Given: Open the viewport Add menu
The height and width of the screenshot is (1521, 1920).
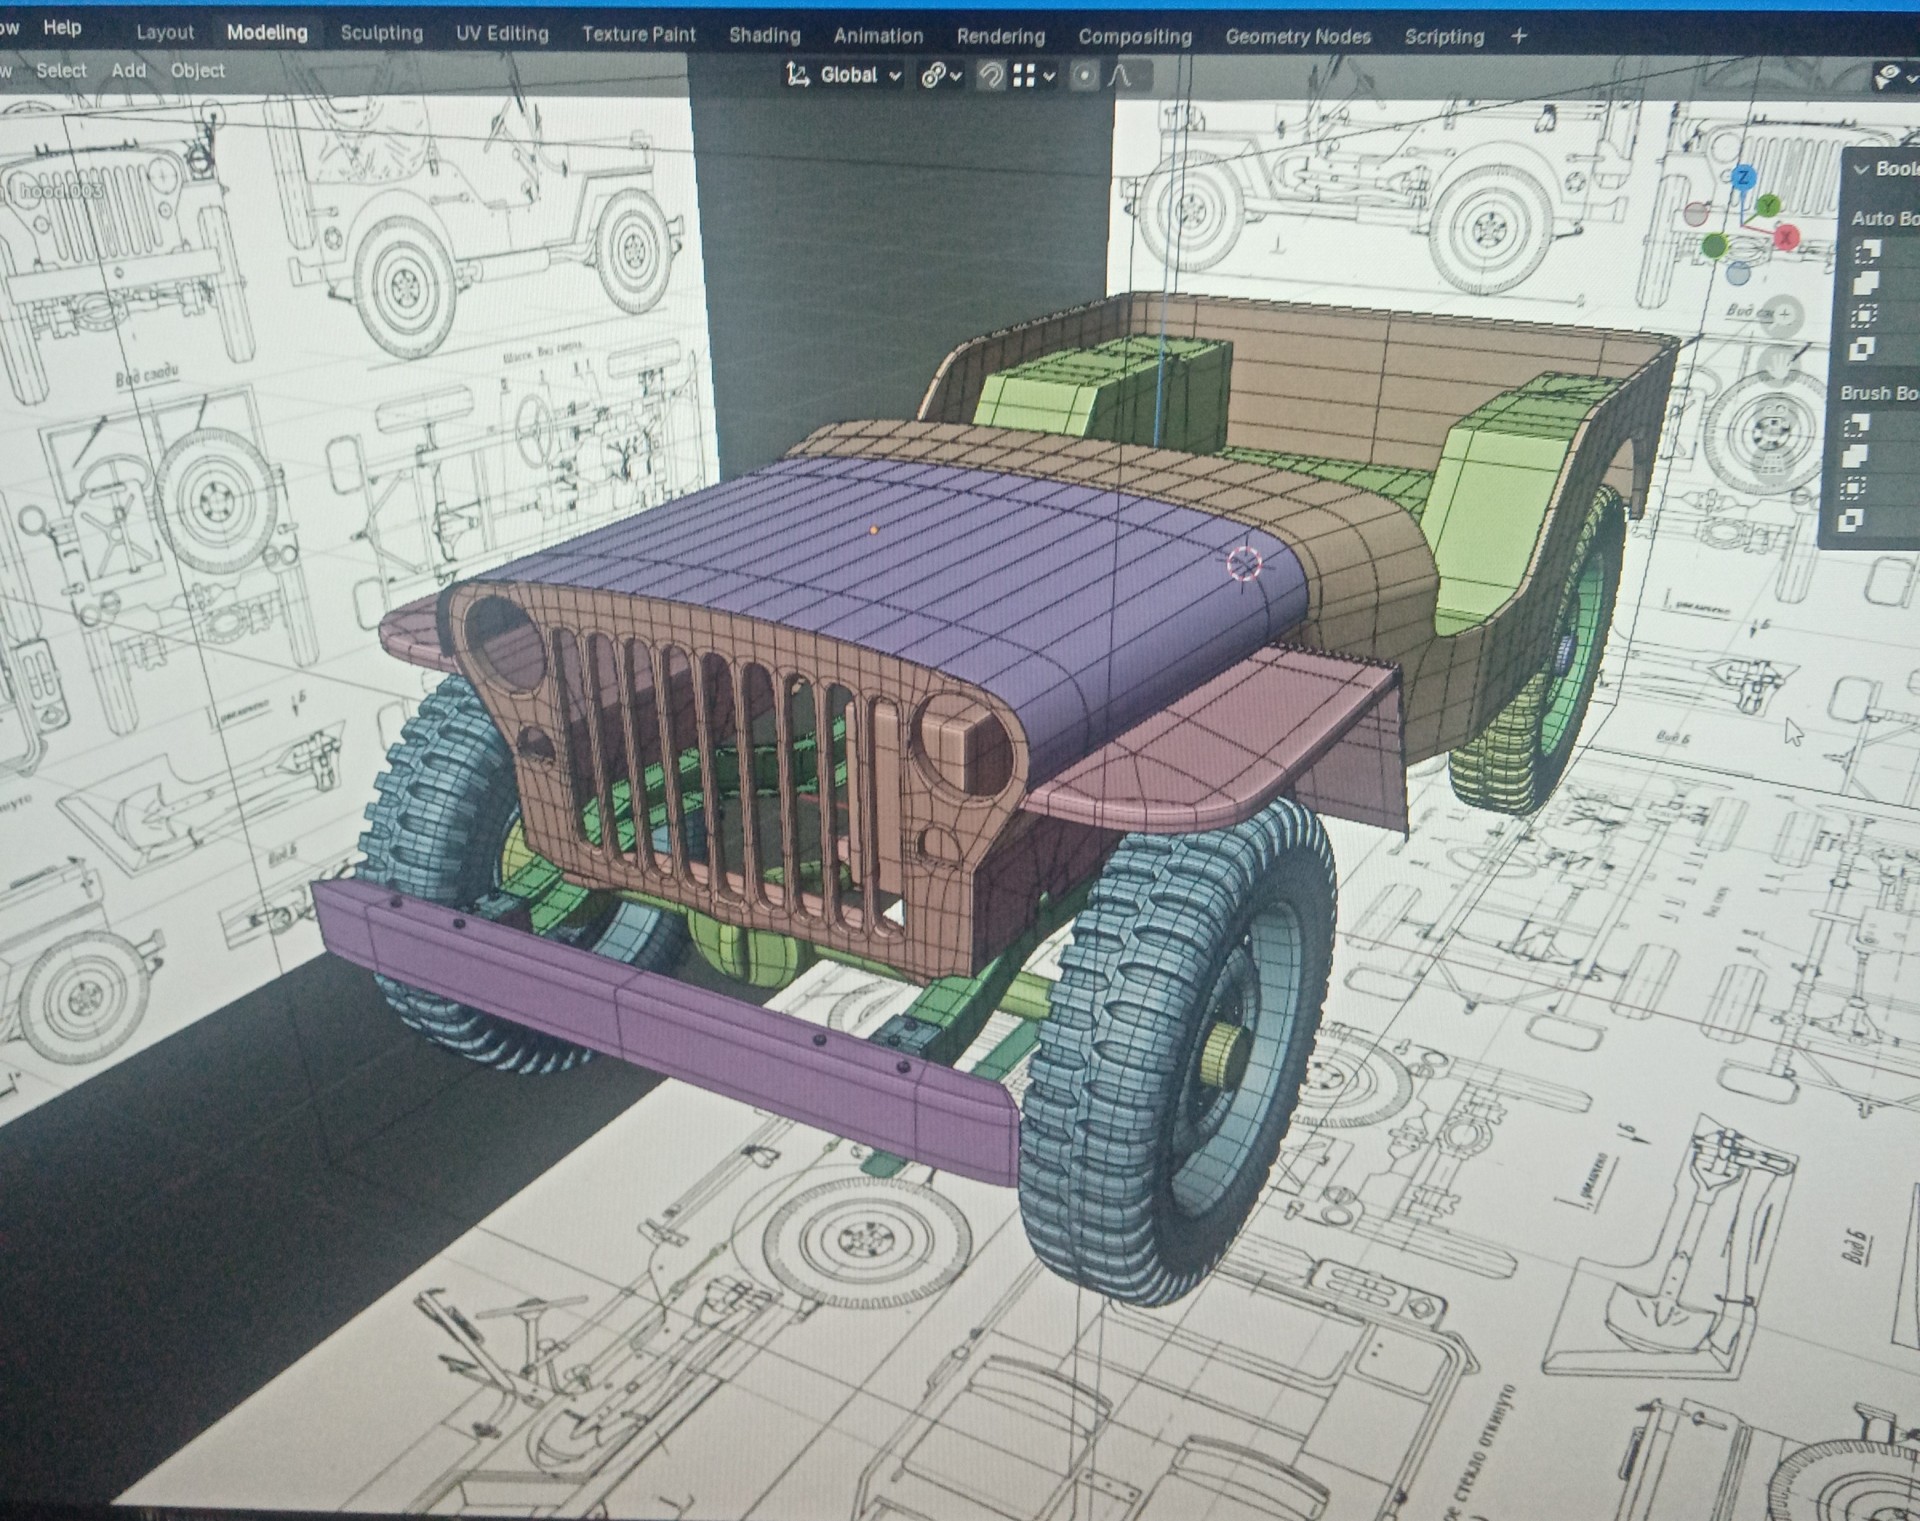Looking at the screenshot, I should pos(128,70).
